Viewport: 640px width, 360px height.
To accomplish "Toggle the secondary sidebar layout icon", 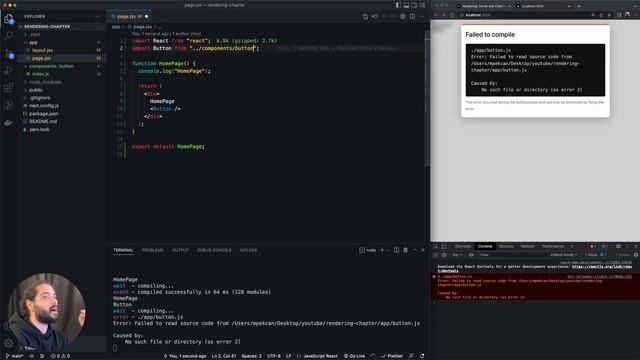I will 414,5.
